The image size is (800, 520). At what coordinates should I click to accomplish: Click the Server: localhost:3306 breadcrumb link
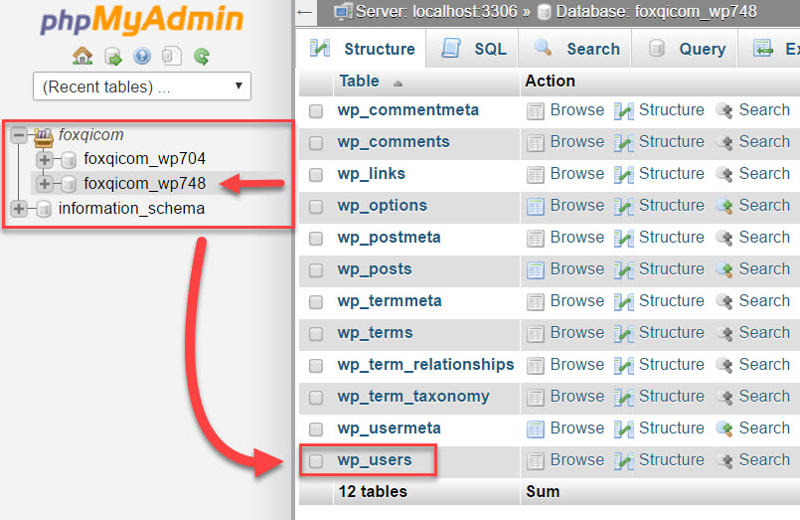(436, 11)
